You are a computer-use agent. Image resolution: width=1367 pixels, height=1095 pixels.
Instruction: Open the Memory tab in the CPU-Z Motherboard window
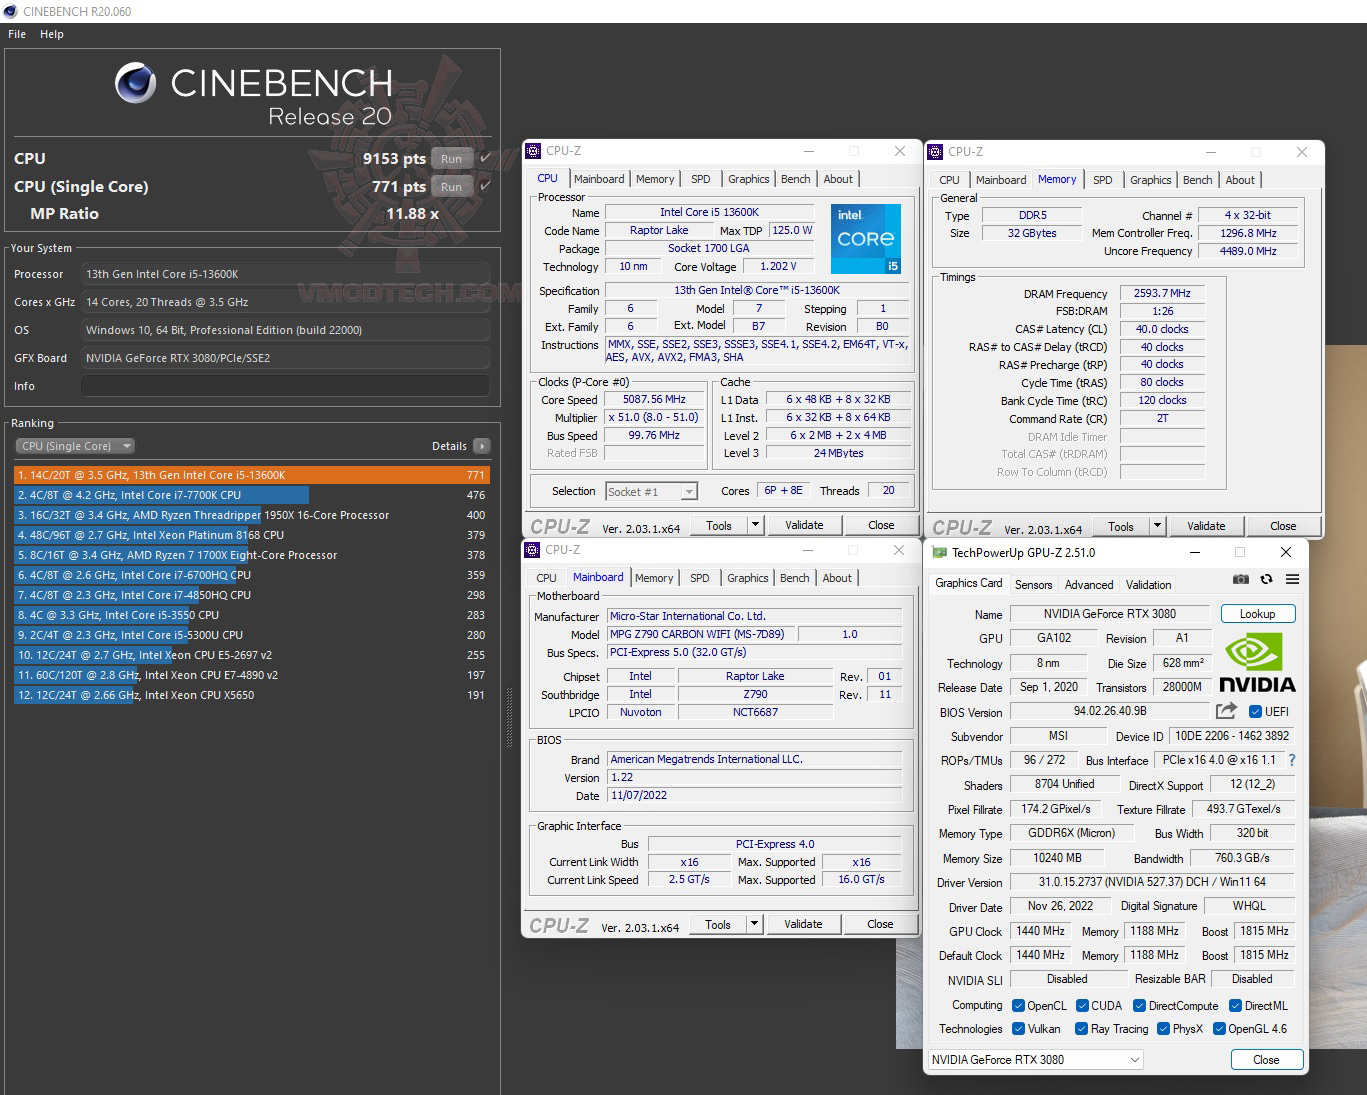pos(654,578)
